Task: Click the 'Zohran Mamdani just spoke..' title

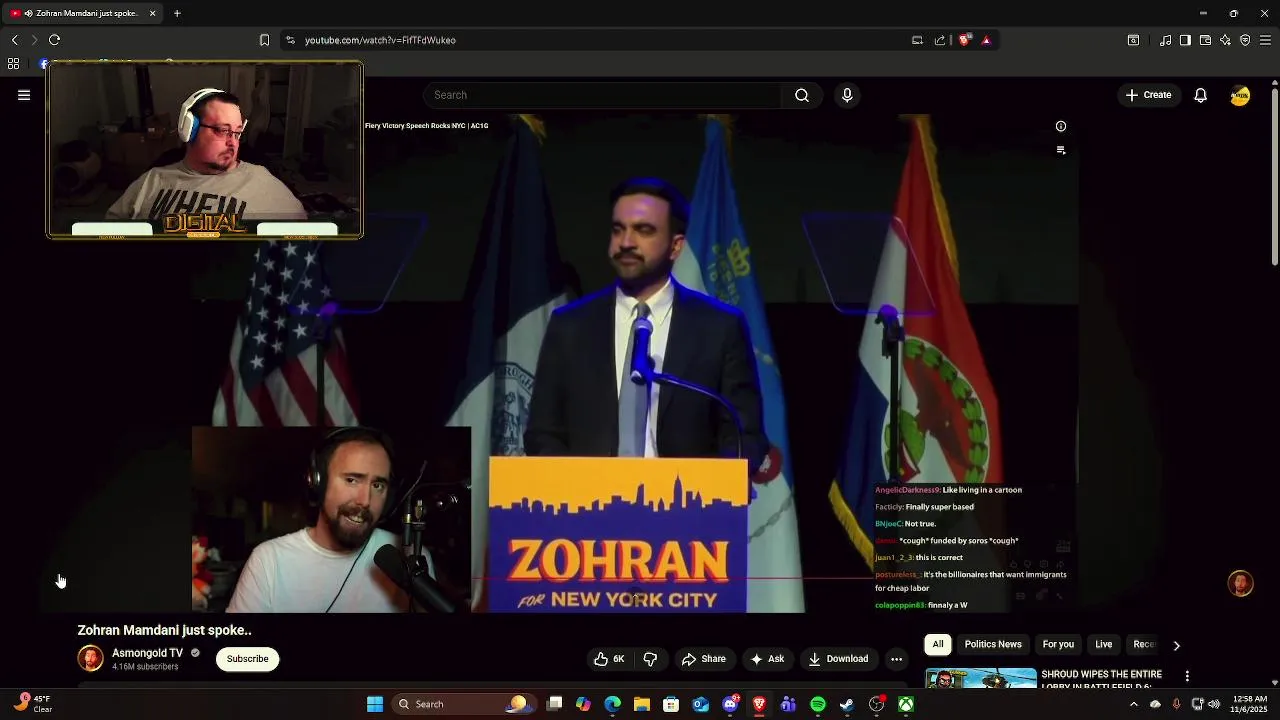Action: coord(164,630)
